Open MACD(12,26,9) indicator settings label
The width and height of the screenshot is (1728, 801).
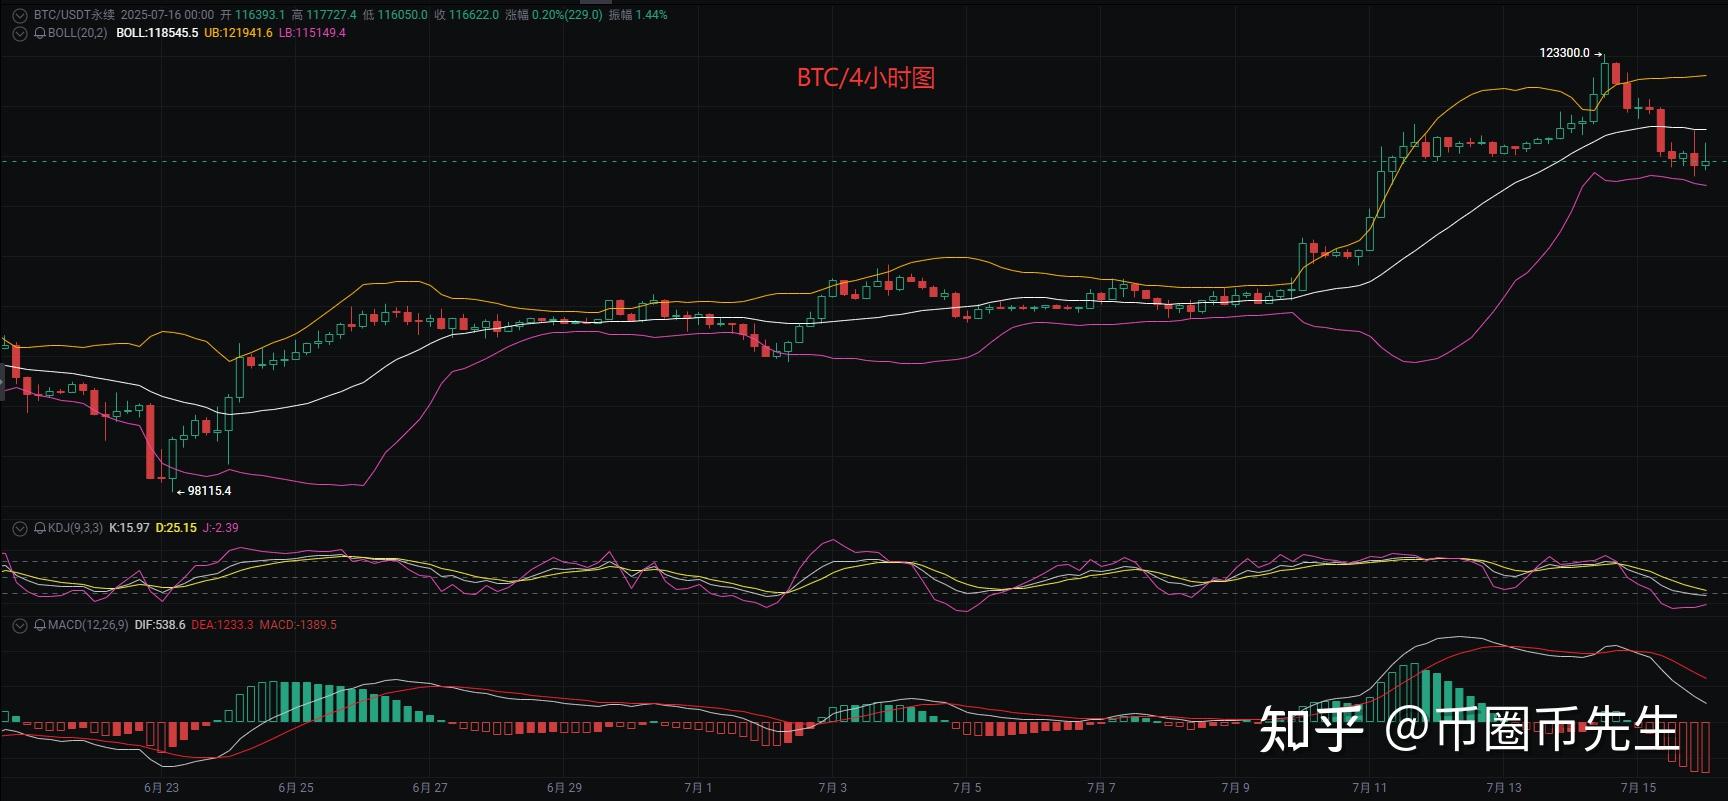click(x=88, y=625)
